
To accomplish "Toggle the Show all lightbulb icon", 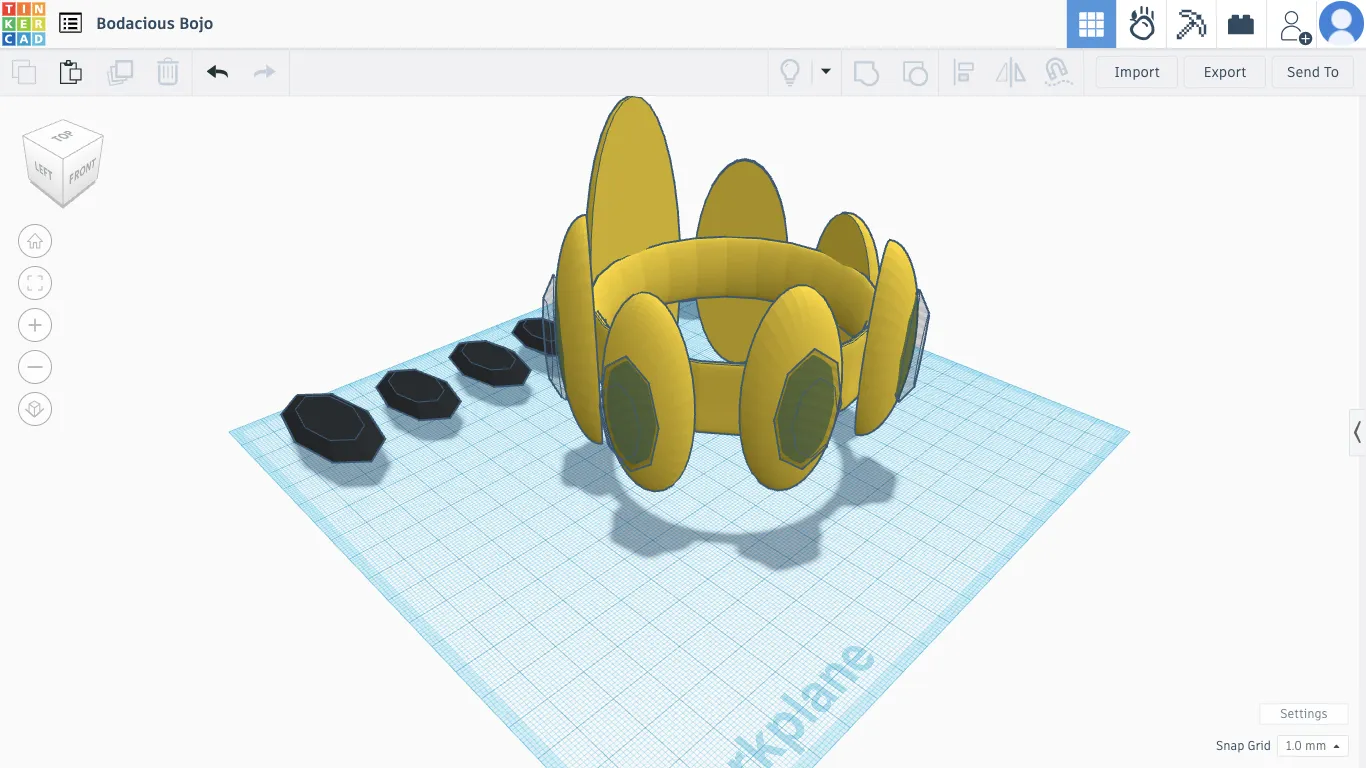I will coord(790,72).
